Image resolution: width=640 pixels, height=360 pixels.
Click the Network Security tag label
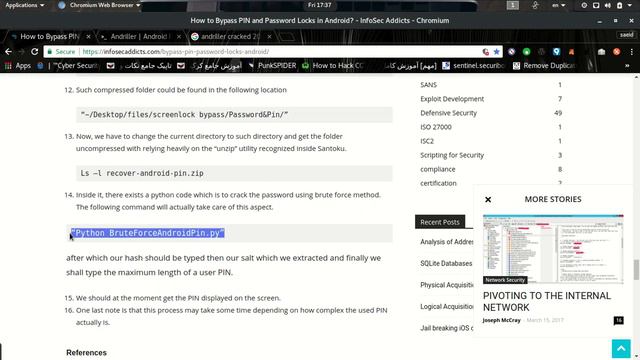(x=505, y=280)
